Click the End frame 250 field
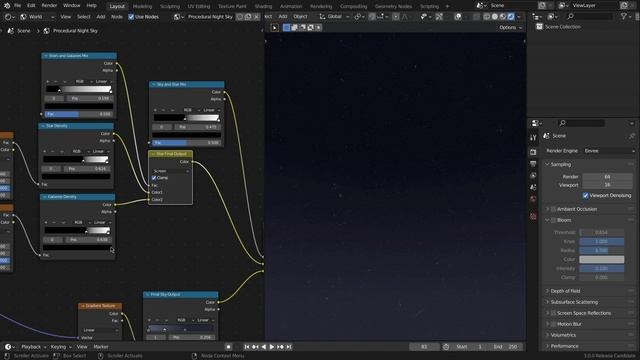Viewport: 640px width, 360px height. [506, 347]
